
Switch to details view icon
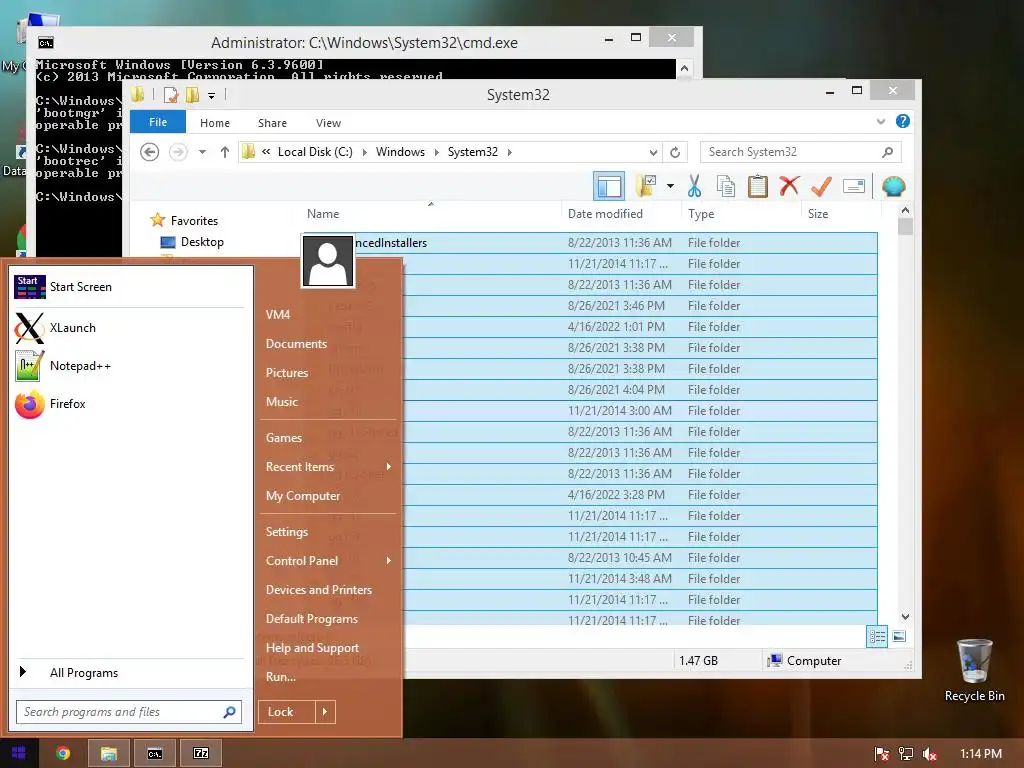pyautogui.click(x=877, y=636)
